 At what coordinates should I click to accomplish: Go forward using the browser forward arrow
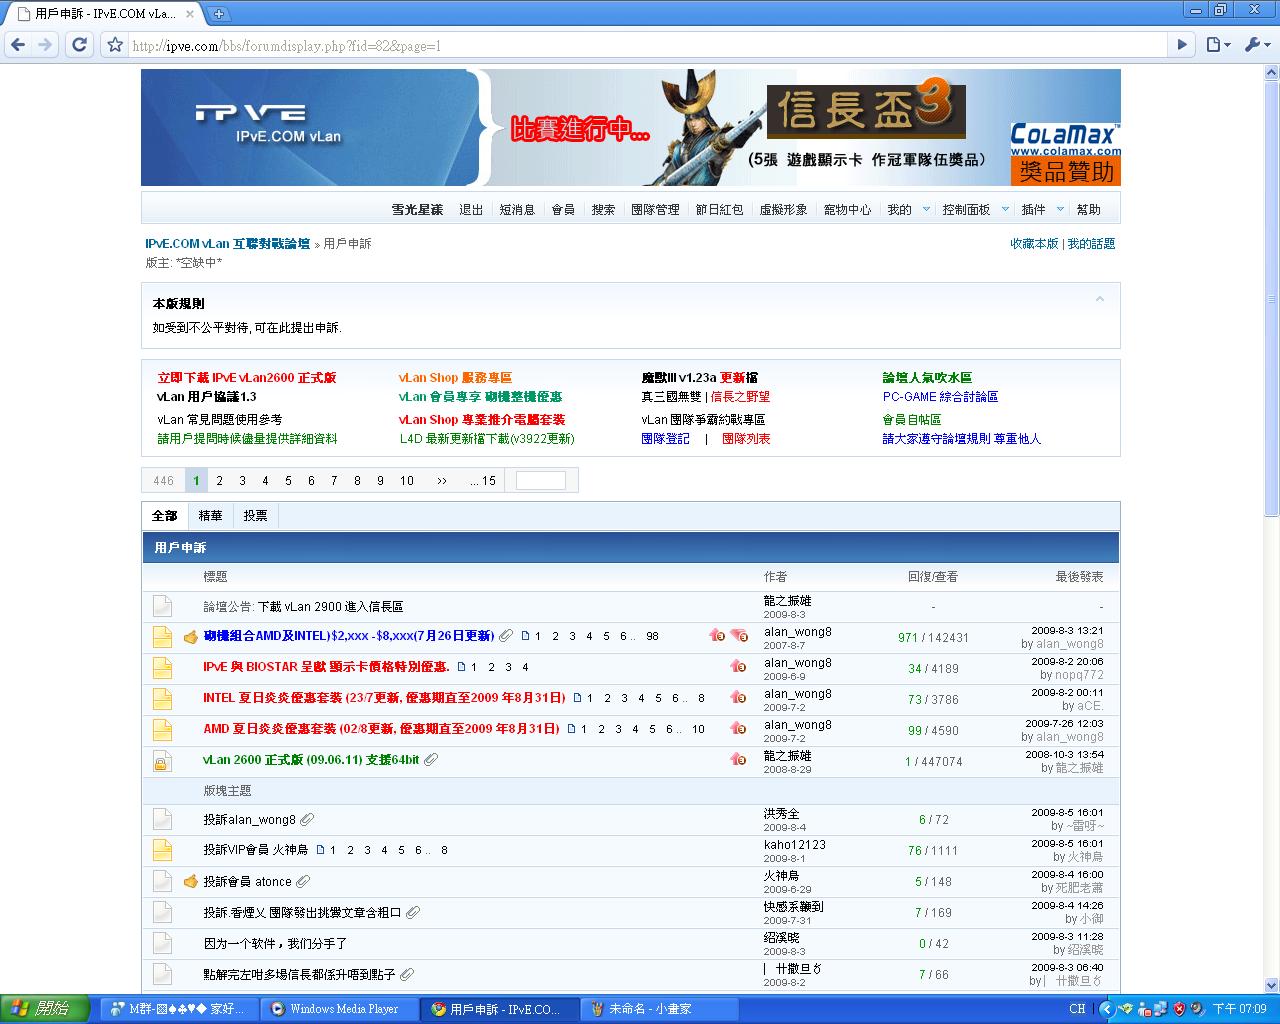(44, 44)
